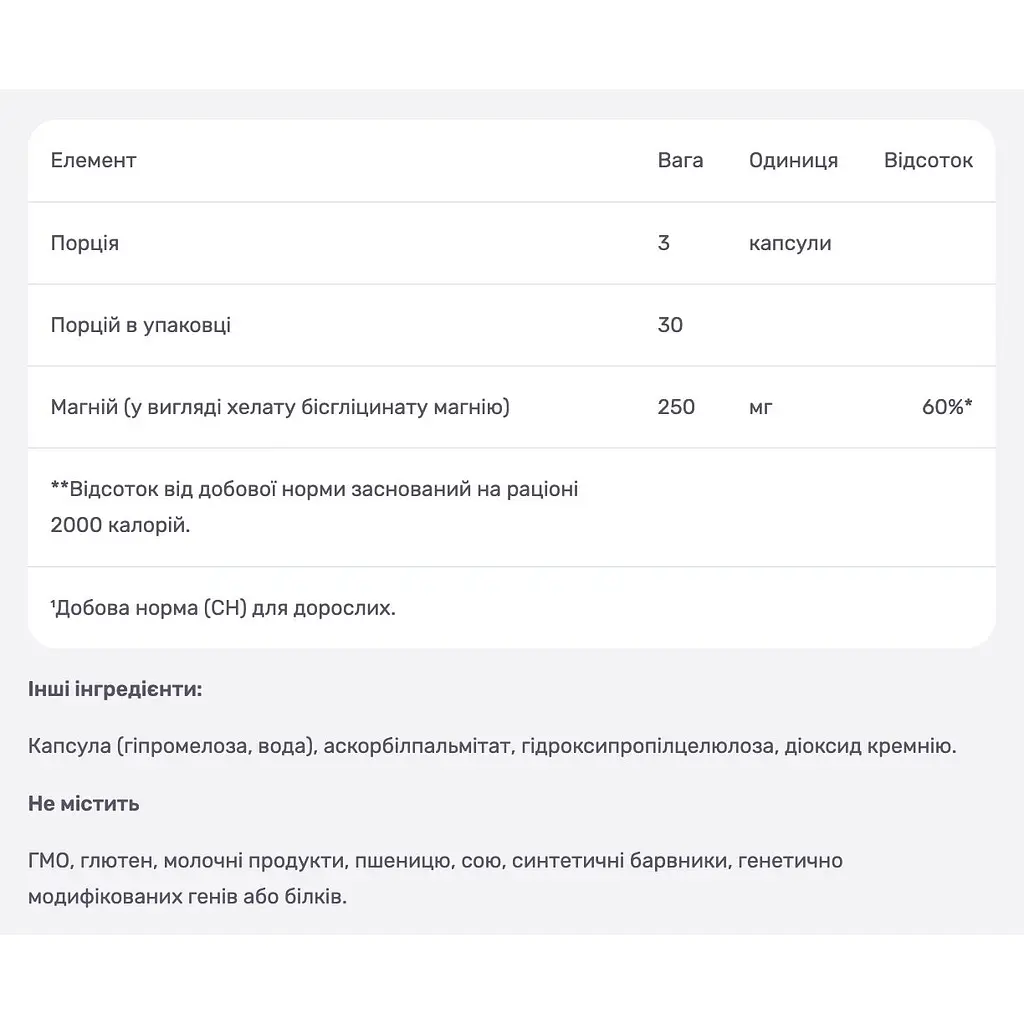Viewport: 1024px width, 1024px height.
Task: Select the Порція row label
Action: pyautogui.click(x=85, y=243)
